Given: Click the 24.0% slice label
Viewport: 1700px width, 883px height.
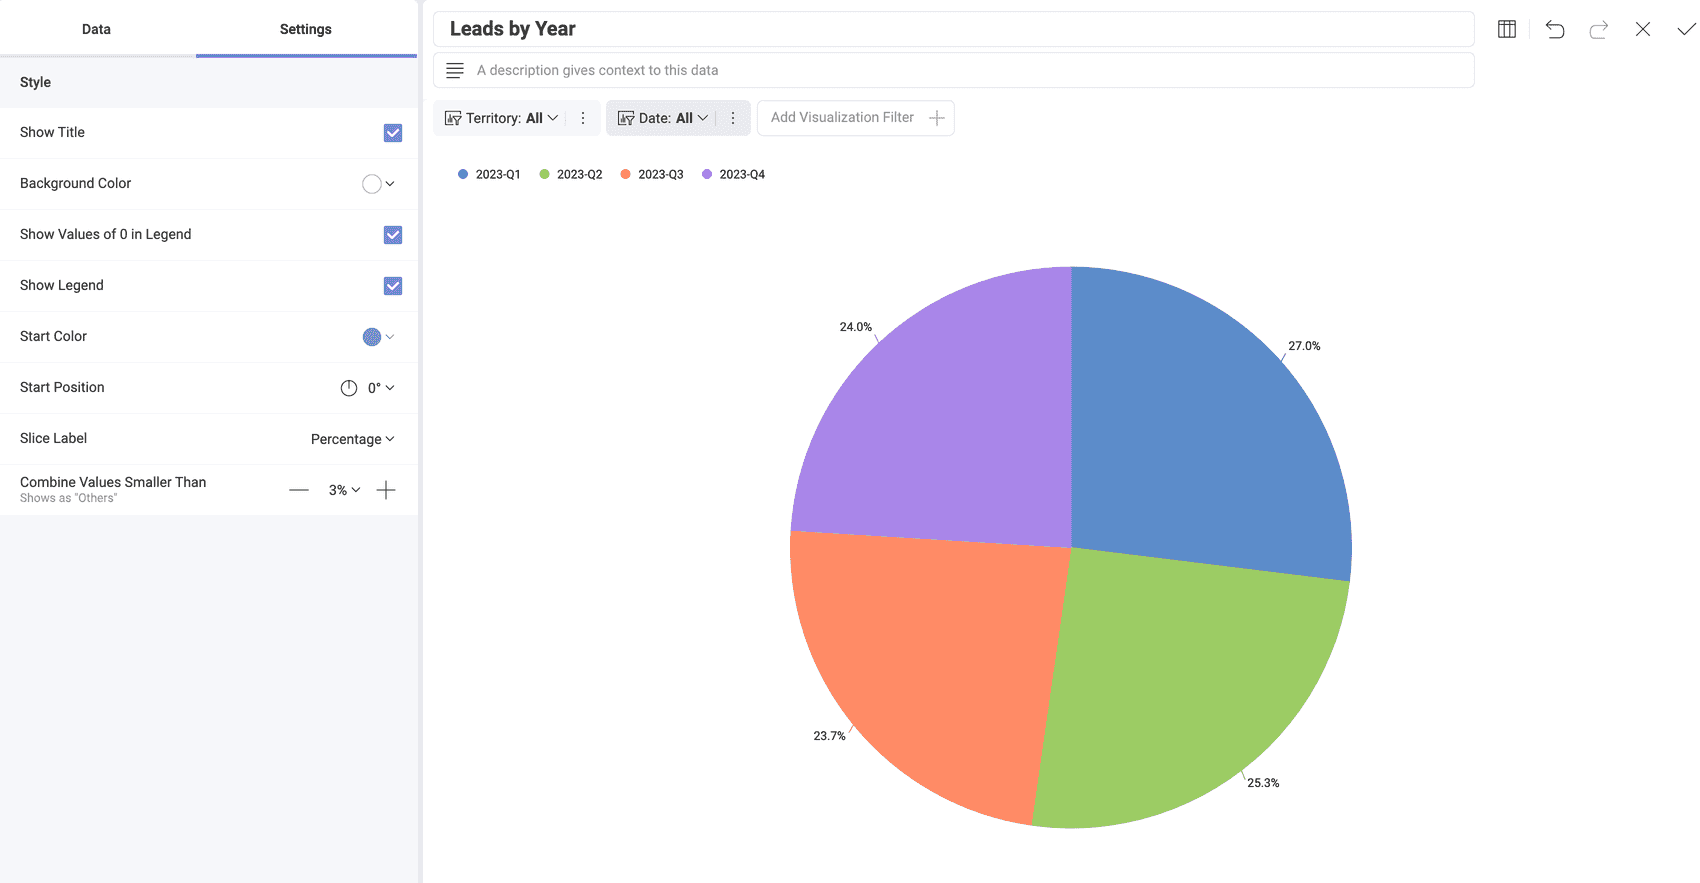Looking at the screenshot, I should click(855, 327).
